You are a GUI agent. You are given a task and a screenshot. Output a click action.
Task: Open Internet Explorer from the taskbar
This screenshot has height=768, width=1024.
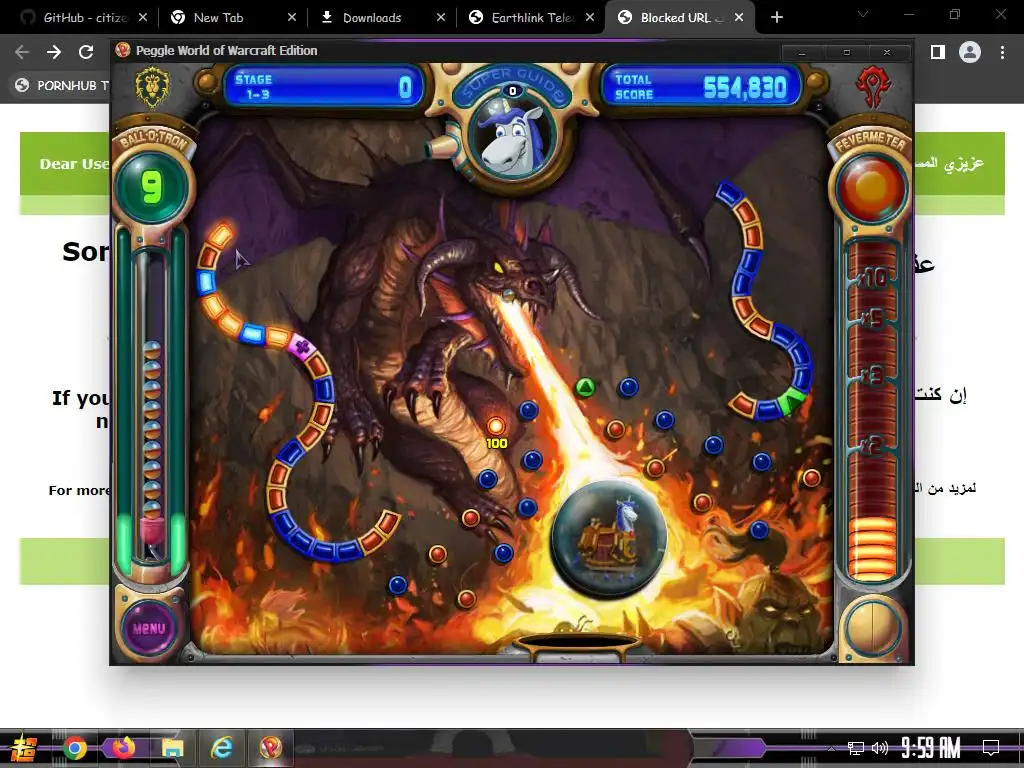tap(221, 748)
